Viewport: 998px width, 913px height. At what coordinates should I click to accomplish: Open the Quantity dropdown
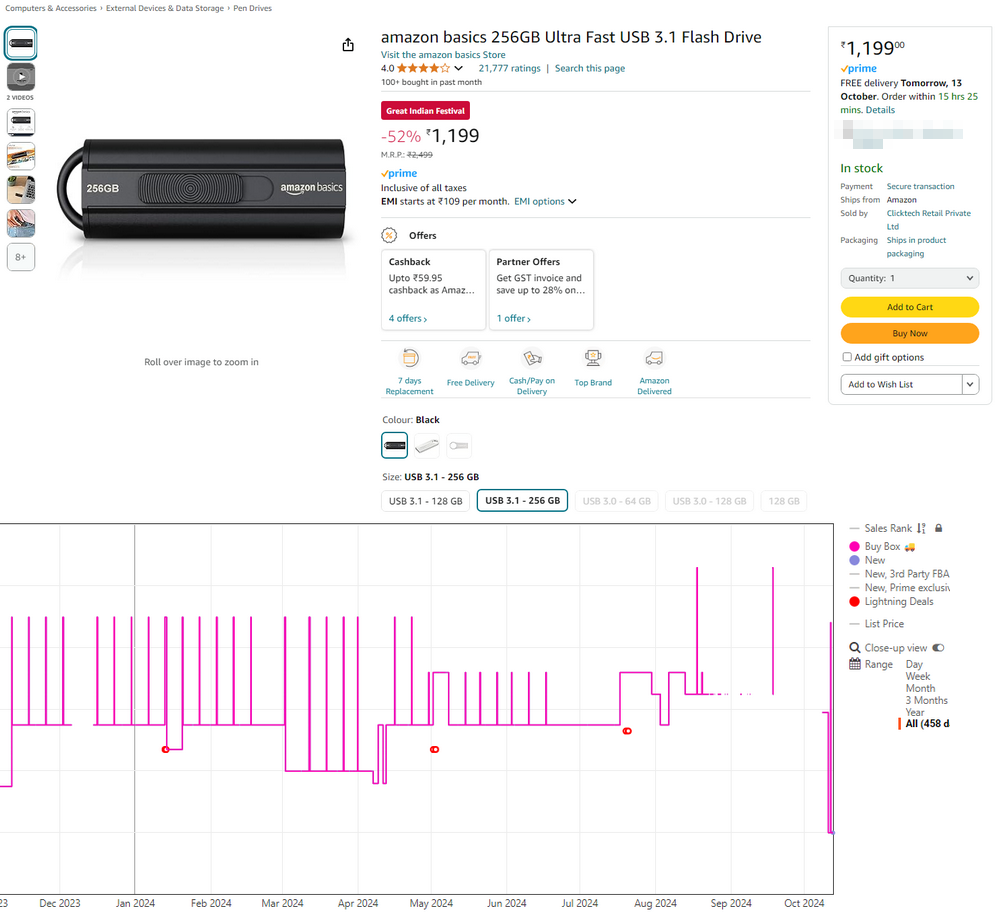click(x=910, y=278)
